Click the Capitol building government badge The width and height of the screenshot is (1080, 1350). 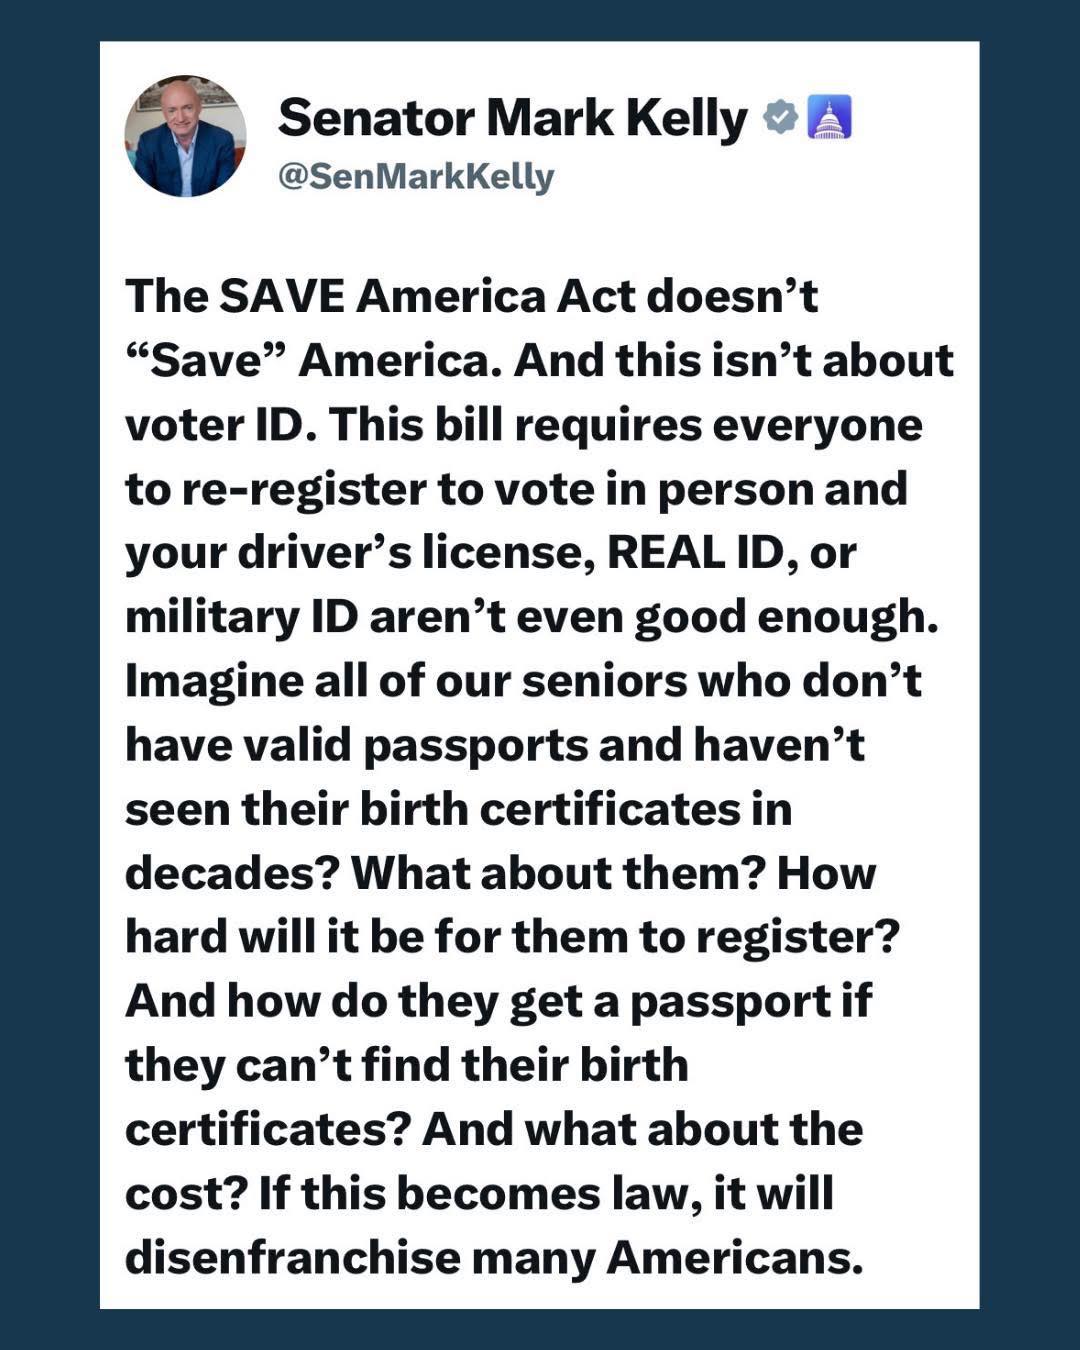[x=828, y=117]
